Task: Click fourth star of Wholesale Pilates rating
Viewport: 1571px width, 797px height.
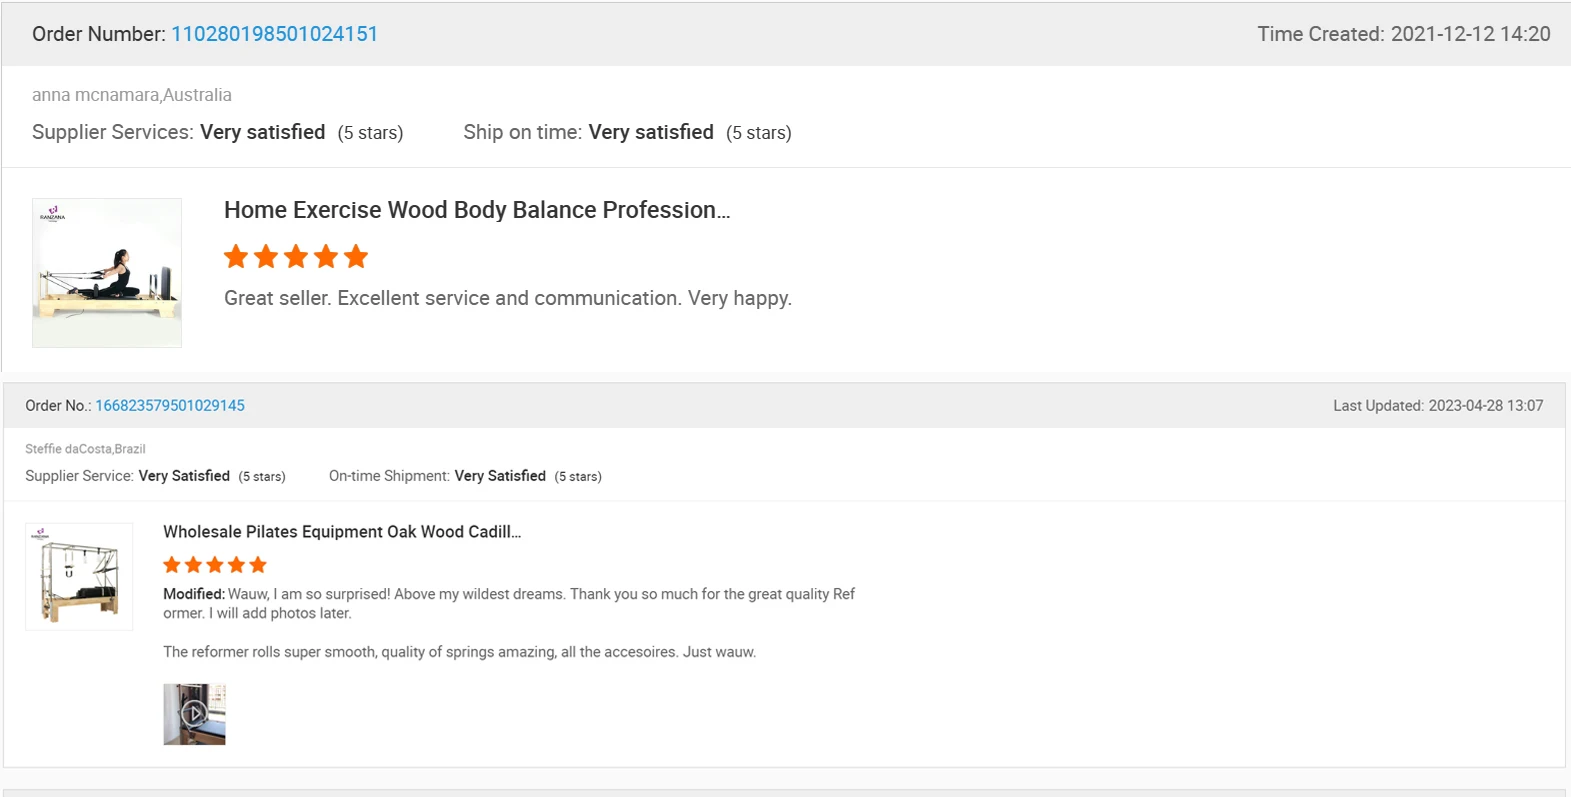Action: click(x=237, y=565)
